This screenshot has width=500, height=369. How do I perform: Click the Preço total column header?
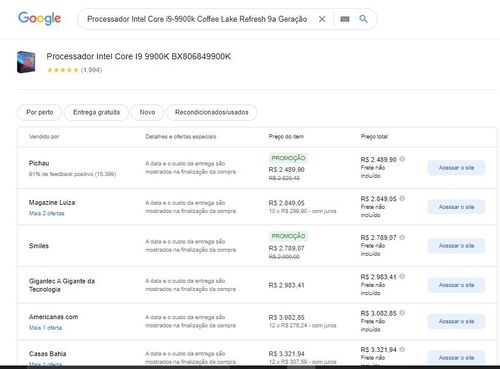coord(374,137)
